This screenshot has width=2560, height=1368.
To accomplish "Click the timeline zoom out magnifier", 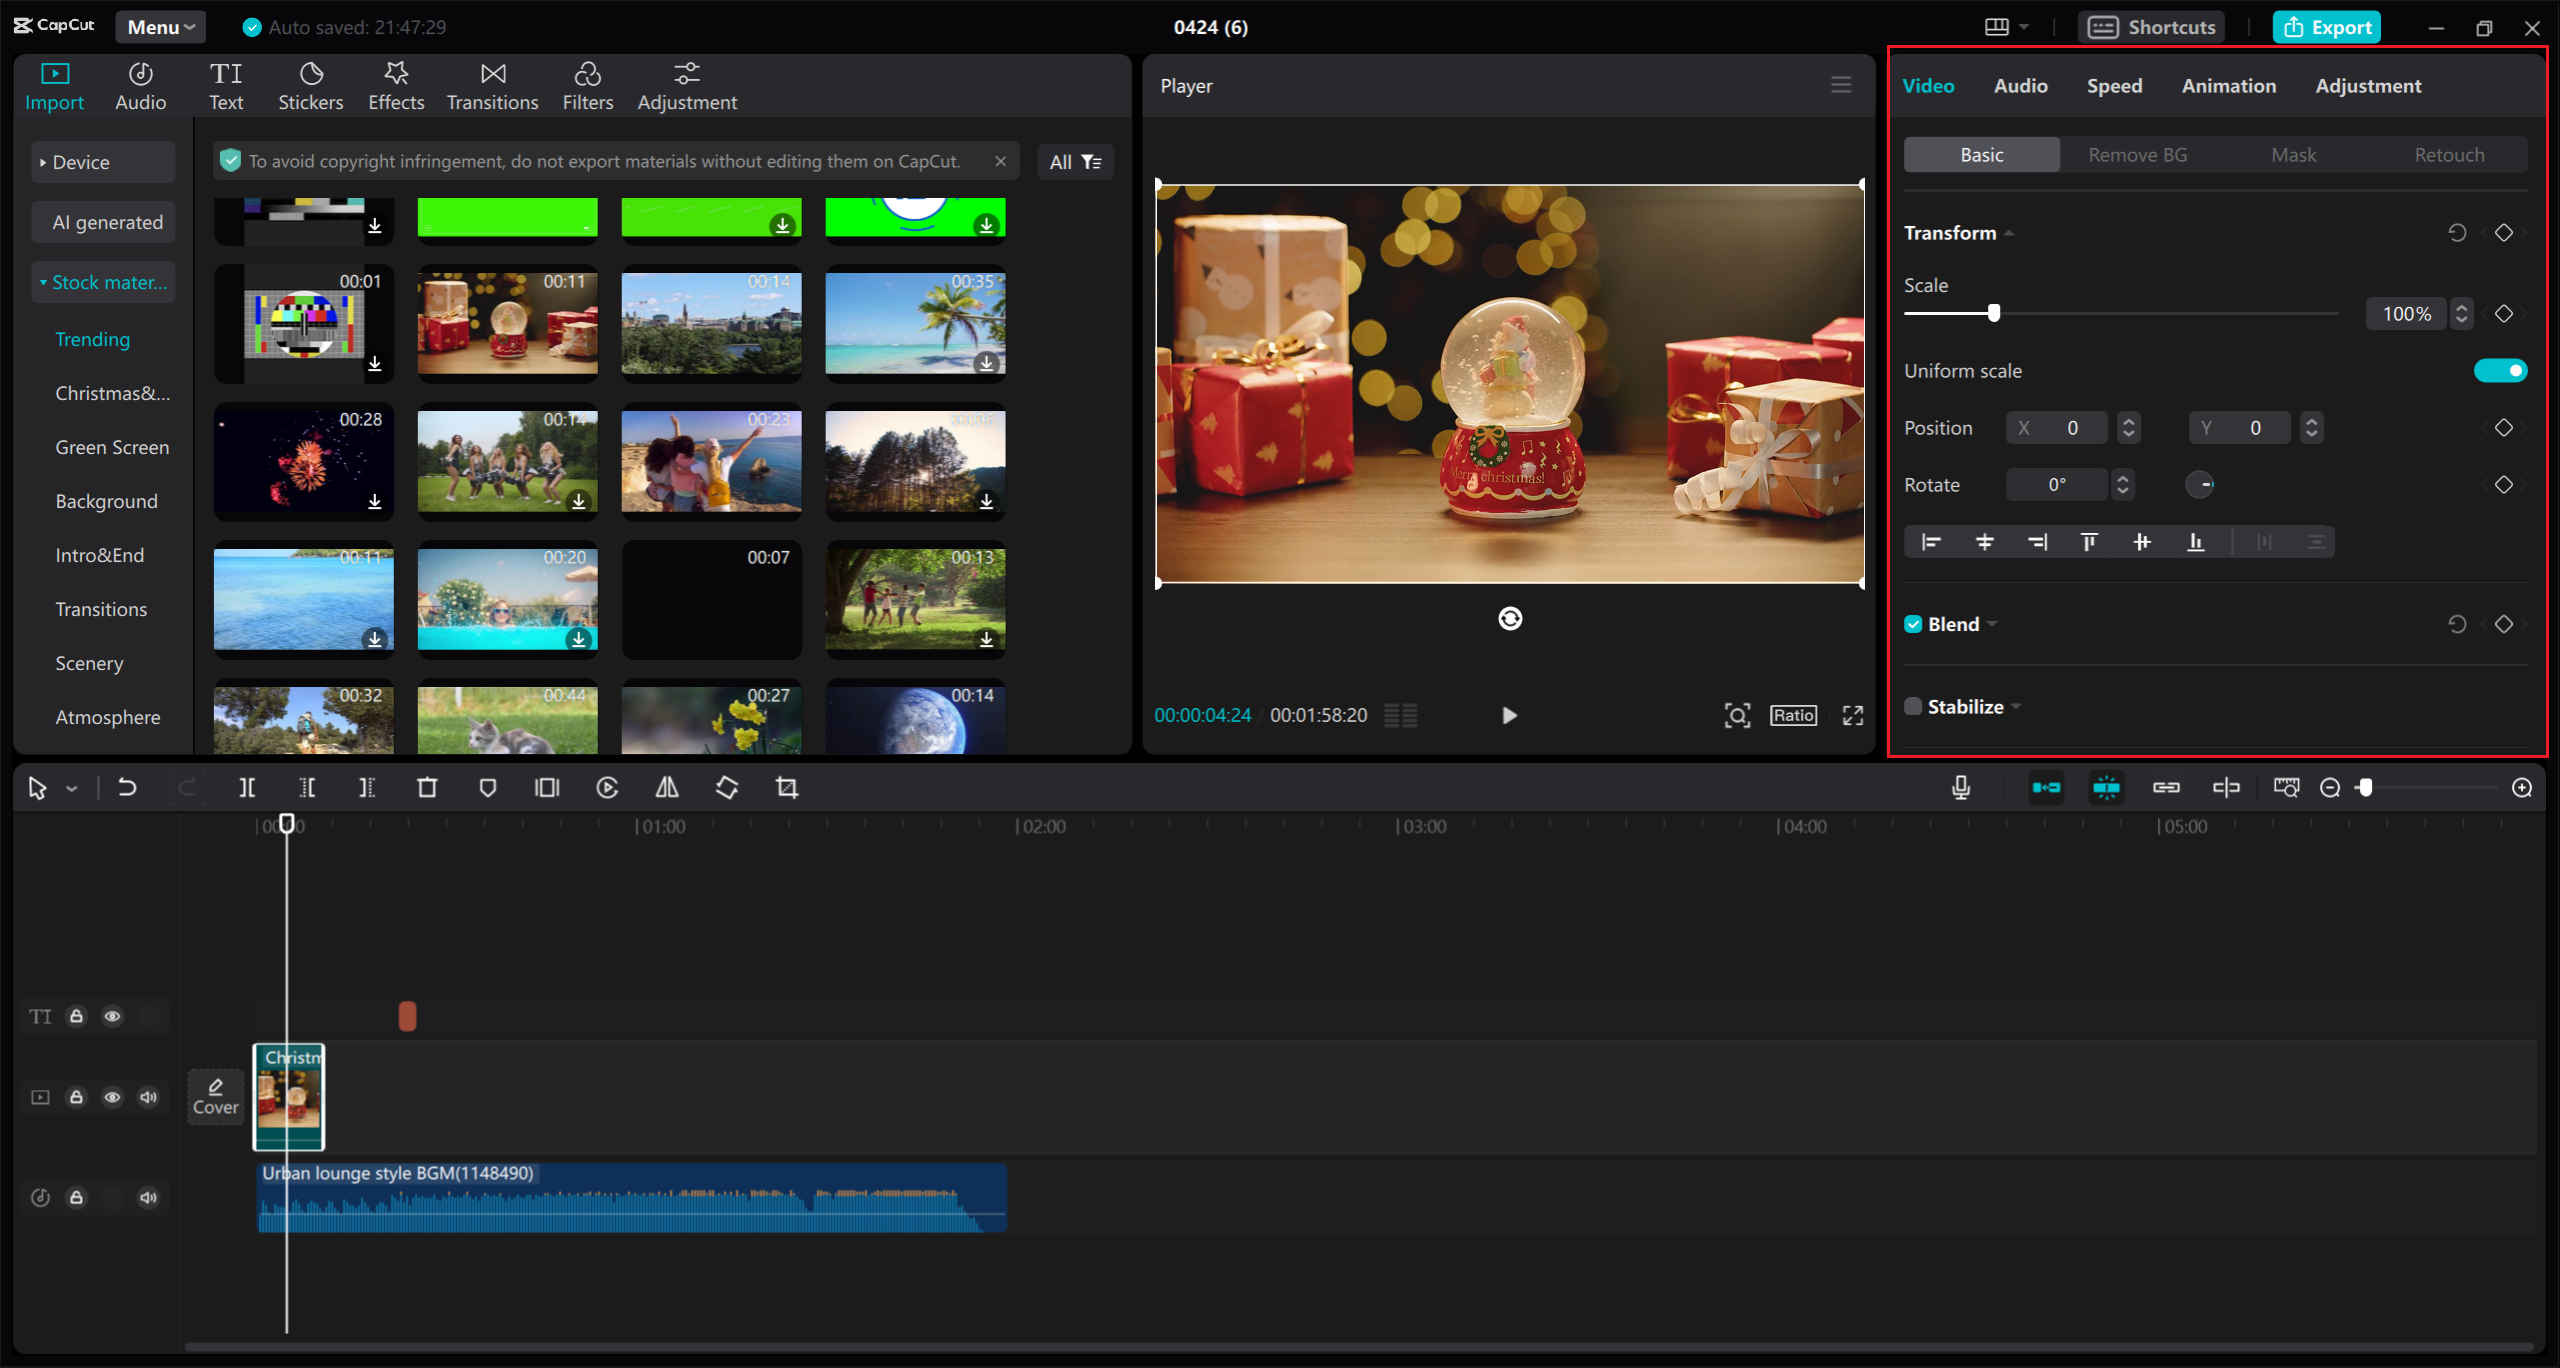I will tap(2330, 788).
